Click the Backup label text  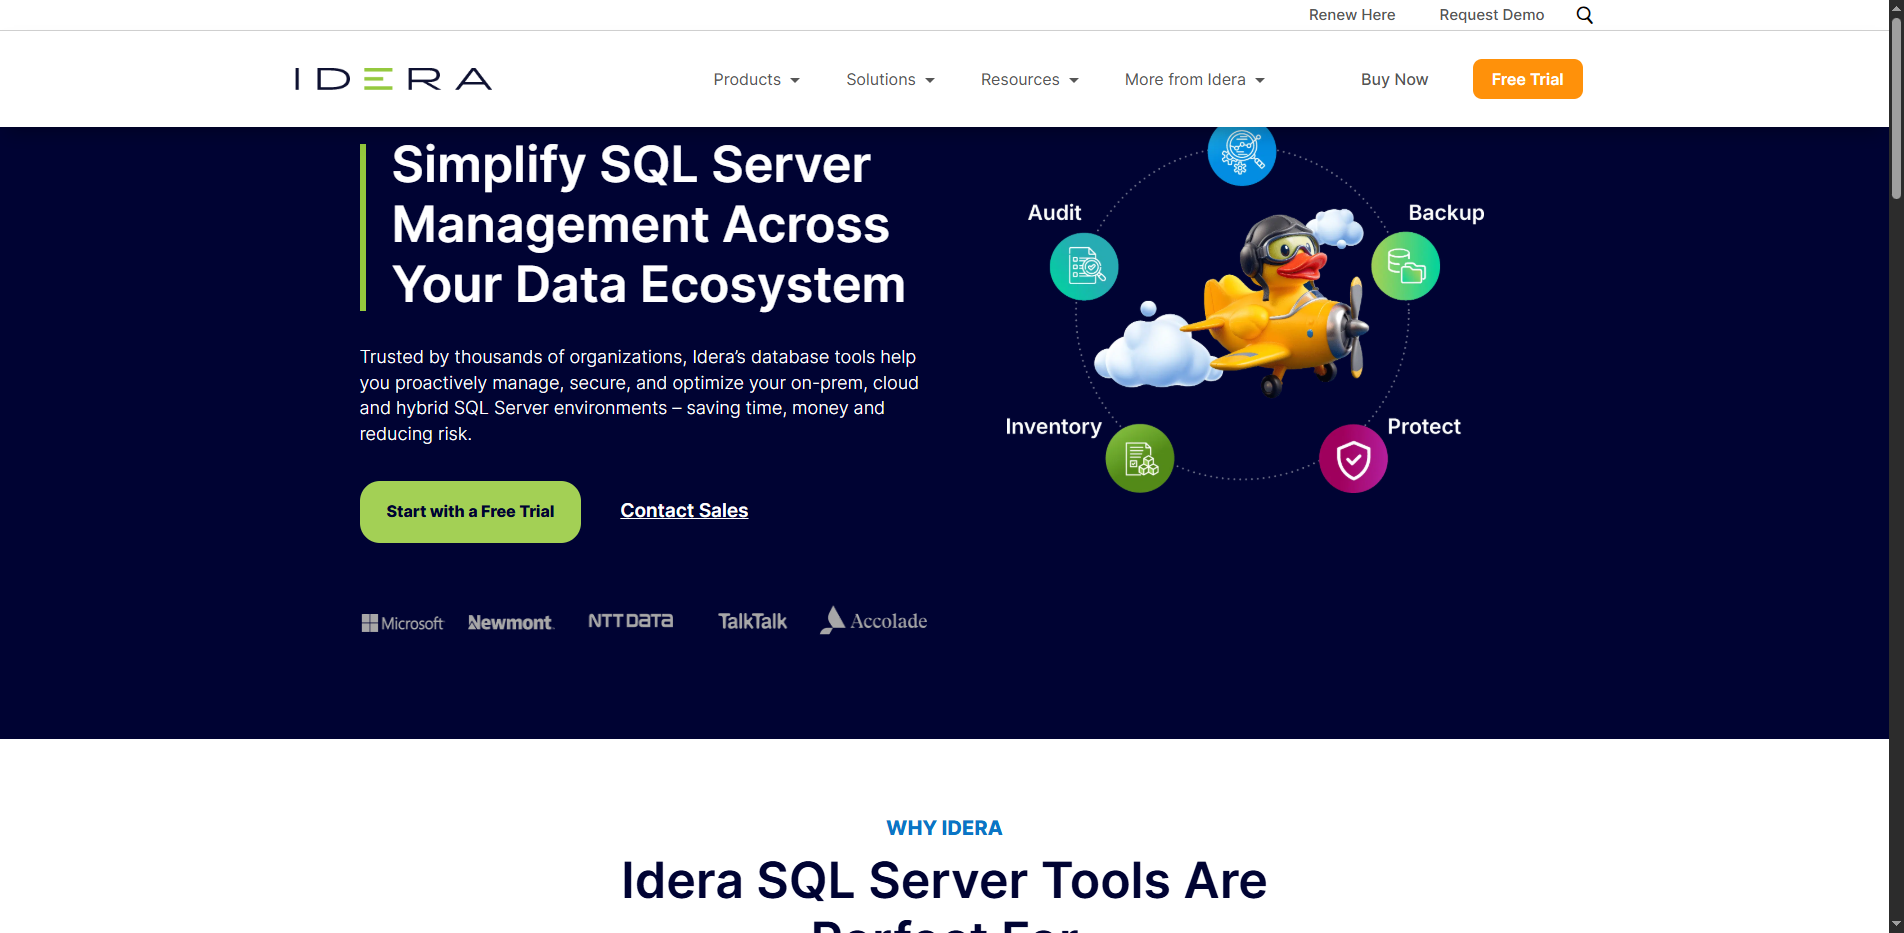click(x=1446, y=213)
